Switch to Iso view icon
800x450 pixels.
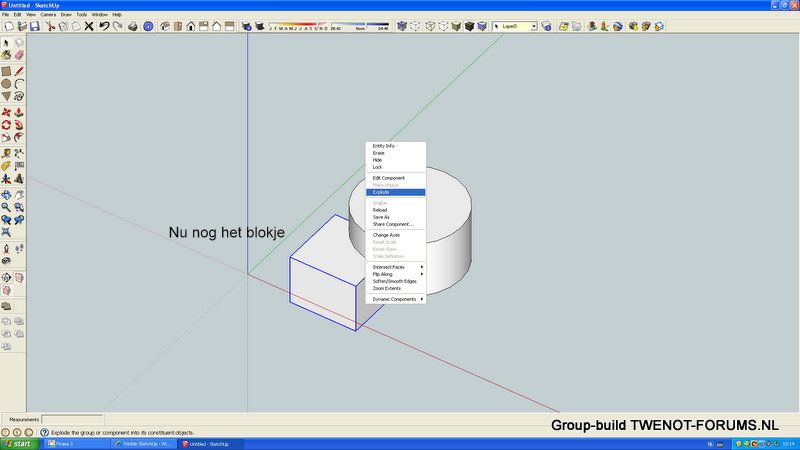(165, 26)
